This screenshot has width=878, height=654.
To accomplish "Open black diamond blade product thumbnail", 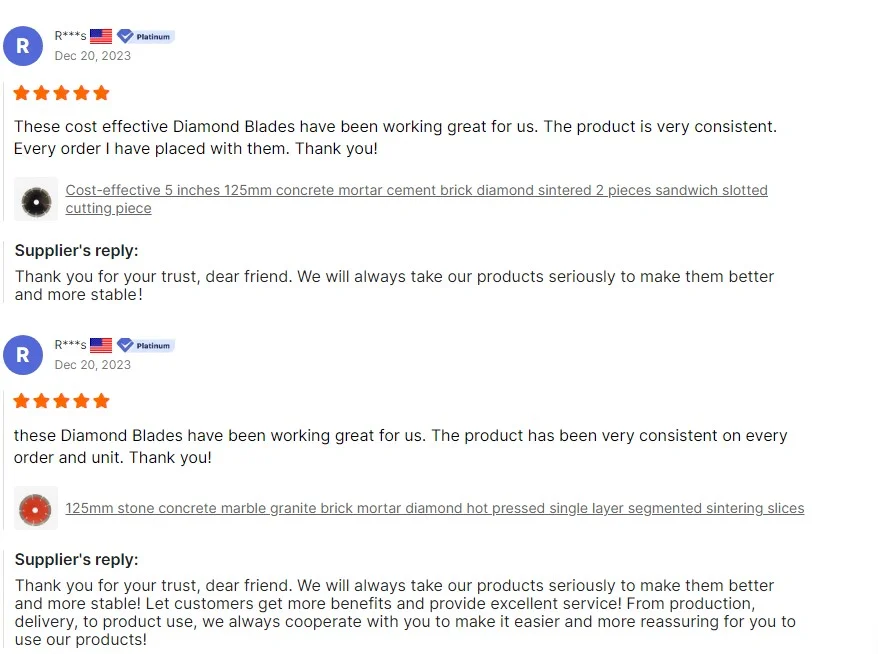I will pos(37,199).
